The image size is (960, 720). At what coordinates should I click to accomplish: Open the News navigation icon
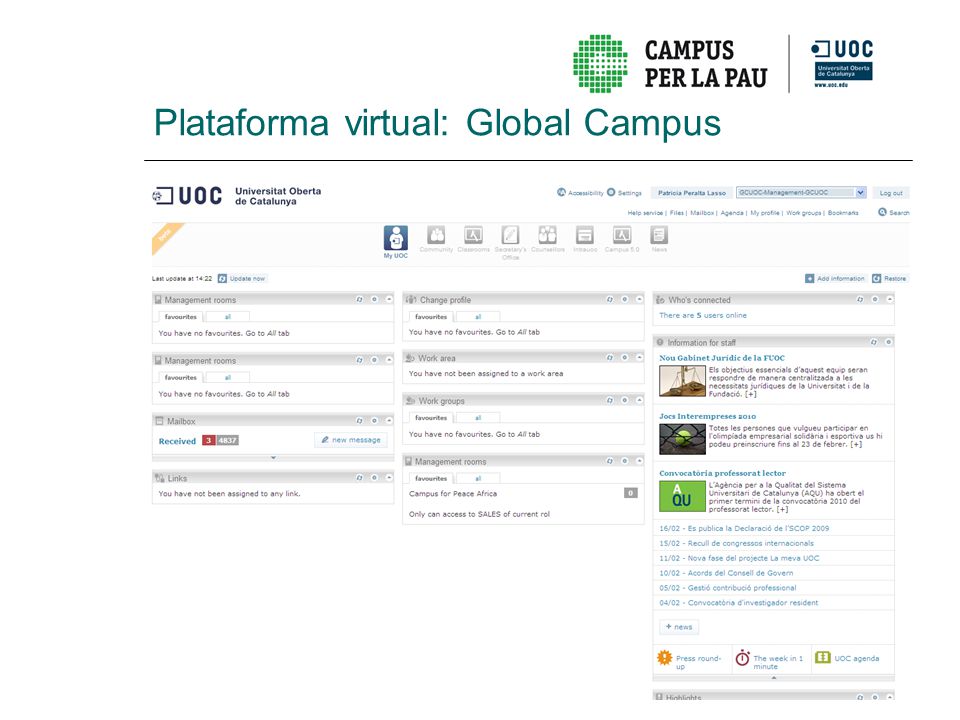point(659,235)
